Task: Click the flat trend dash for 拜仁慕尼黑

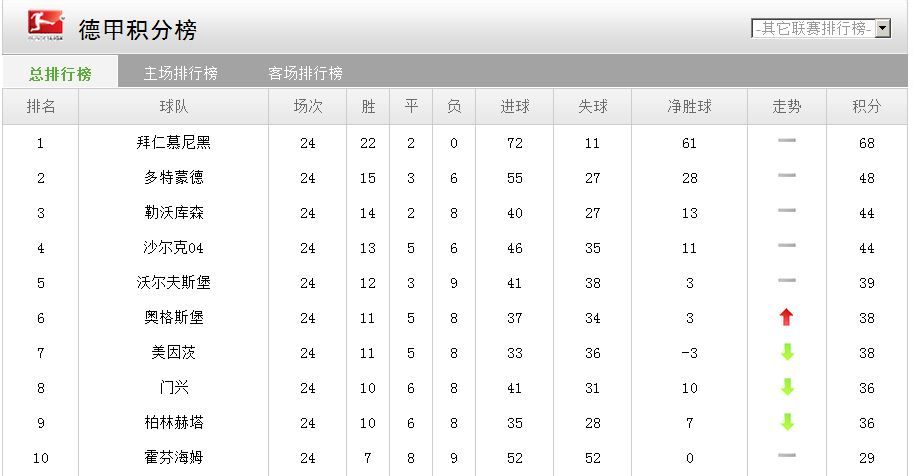Action: coord(786,142)
